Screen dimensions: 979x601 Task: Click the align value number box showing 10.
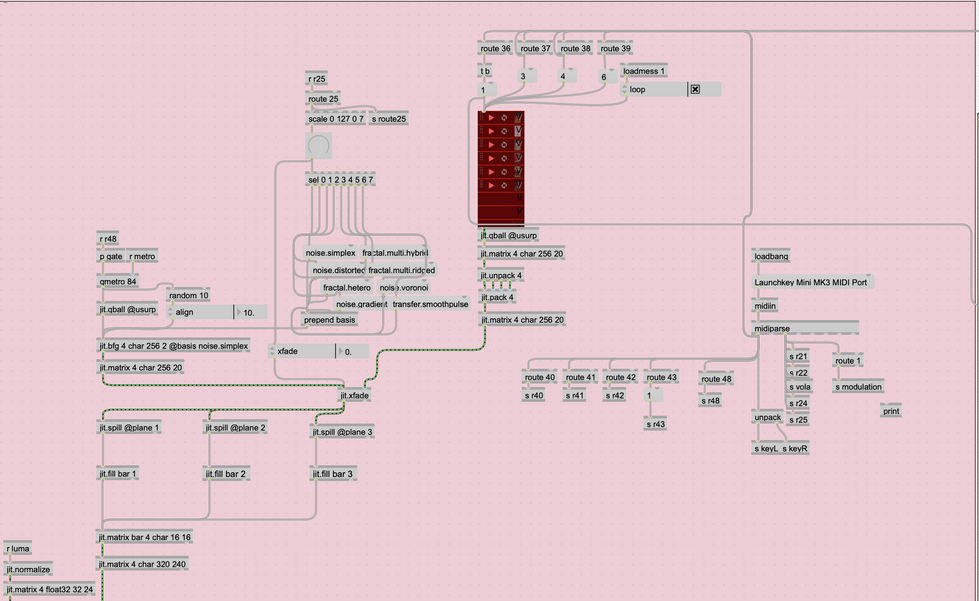250,312
